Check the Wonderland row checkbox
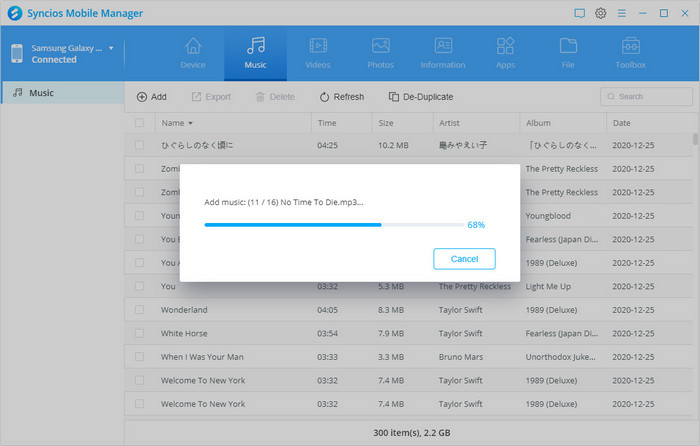Image resolution: width=700 pixels, height=446 pixels. (x=139, y=310)
